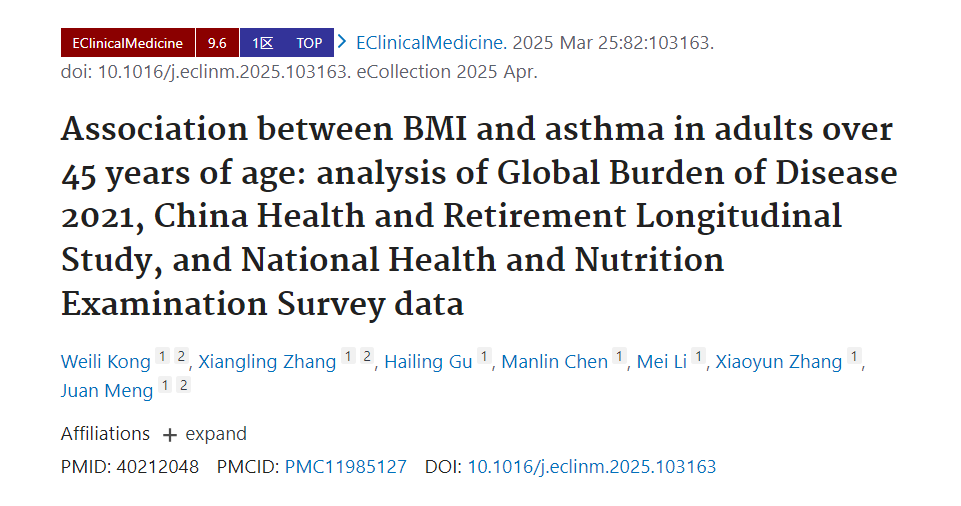Viewport: 961px width, 506px height.
Task: Click the TOP journal badge
Action: [310, 43]
